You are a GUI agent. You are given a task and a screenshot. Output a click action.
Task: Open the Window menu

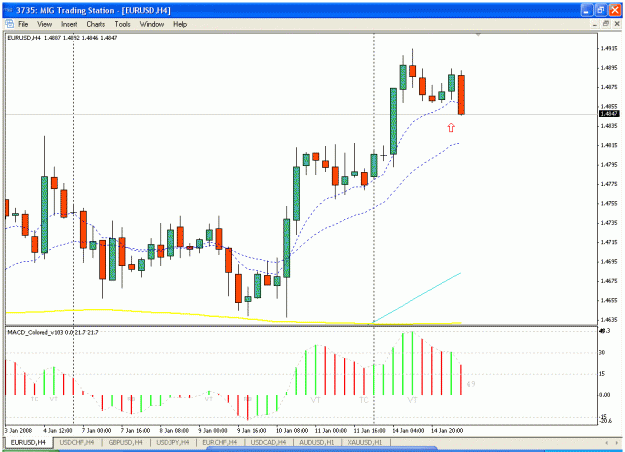(x=152, y=24)
